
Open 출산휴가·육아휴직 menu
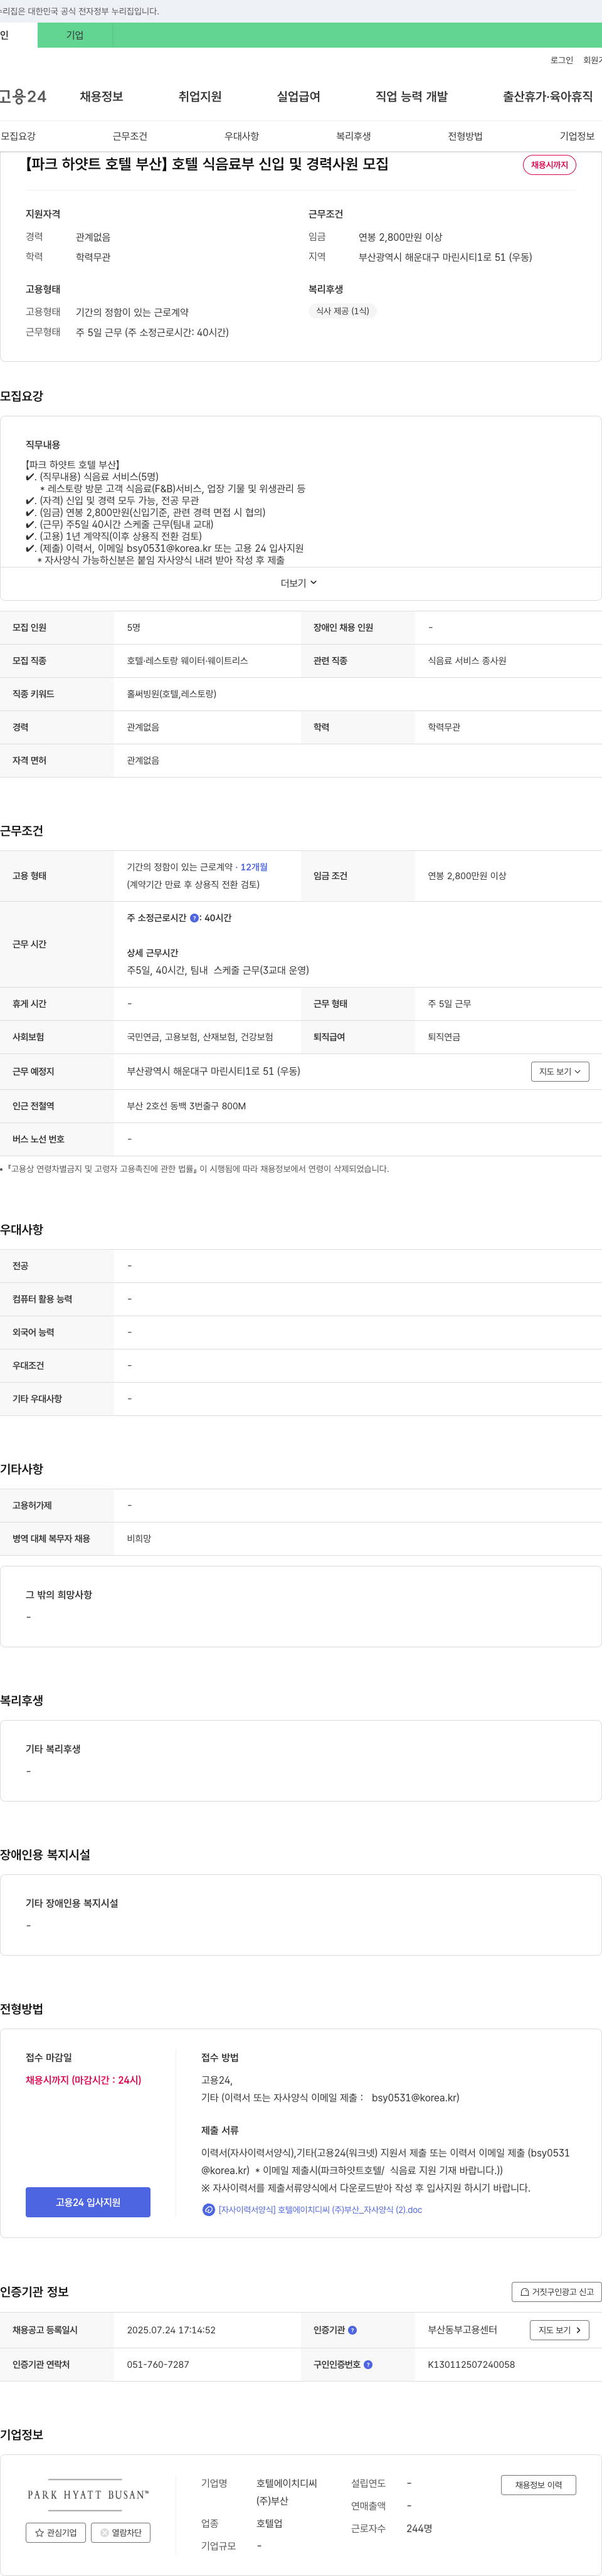(x=547, y=96)
